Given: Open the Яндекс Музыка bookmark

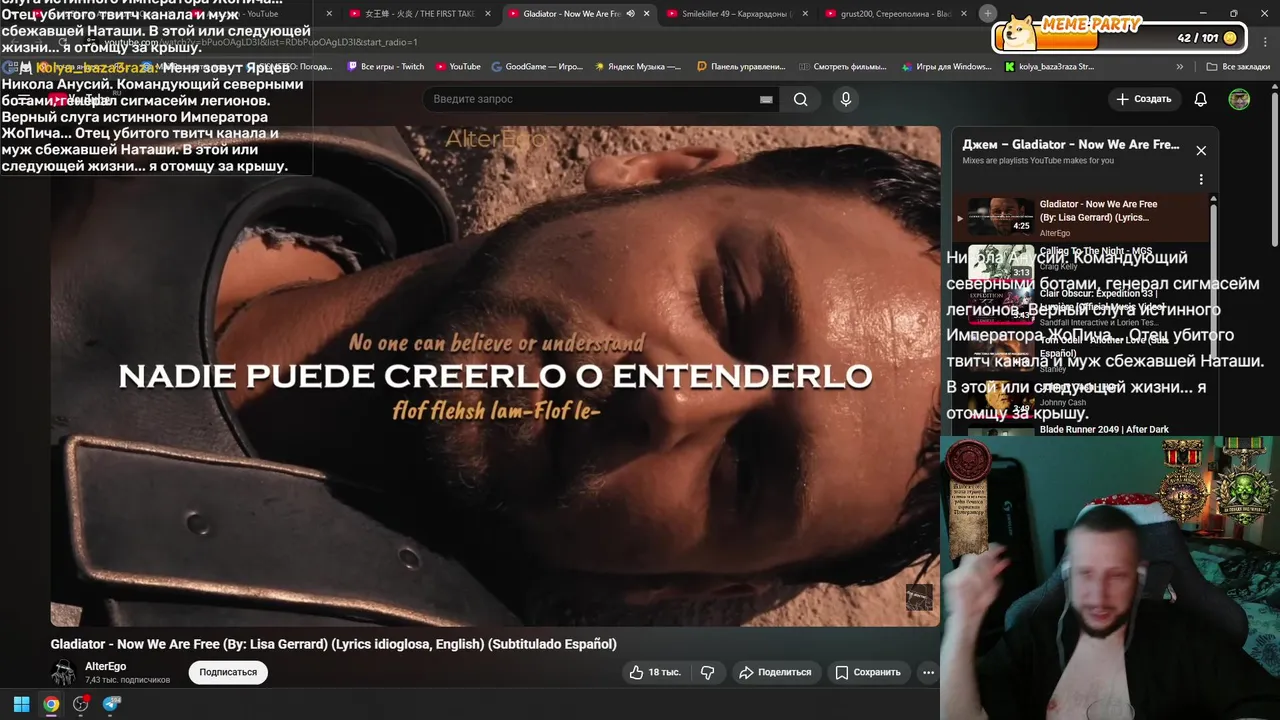Looking at the screenshot, I should (638, 67).
